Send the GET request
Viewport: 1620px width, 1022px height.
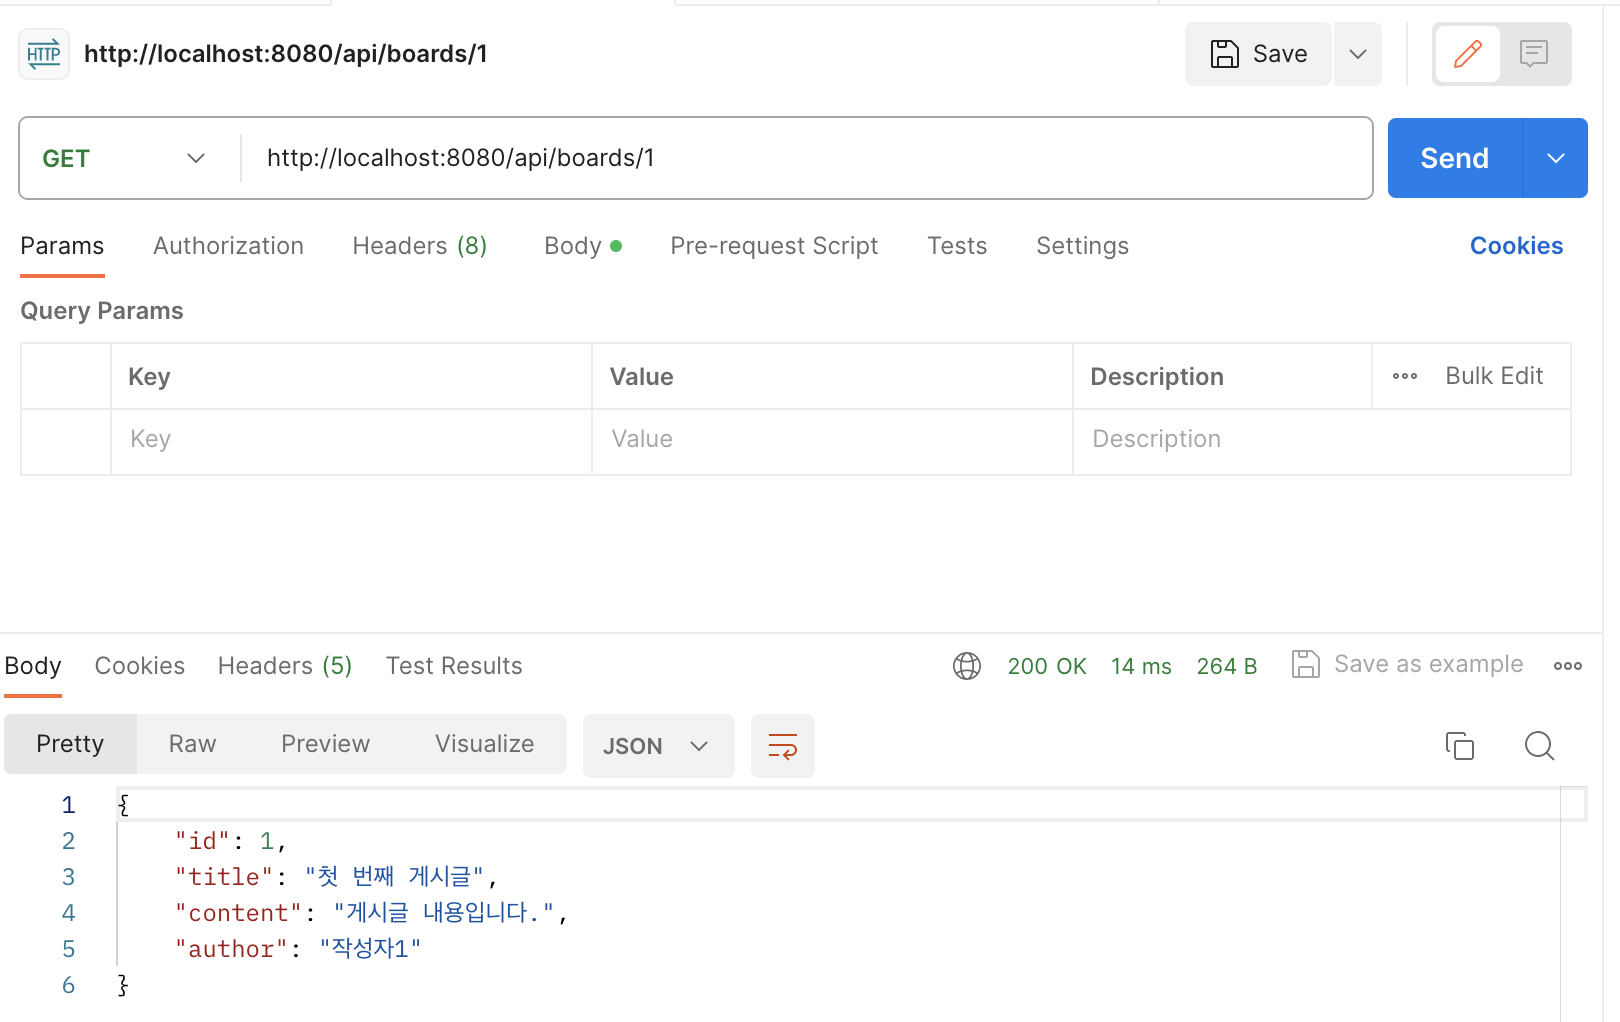coord(1455,158)
